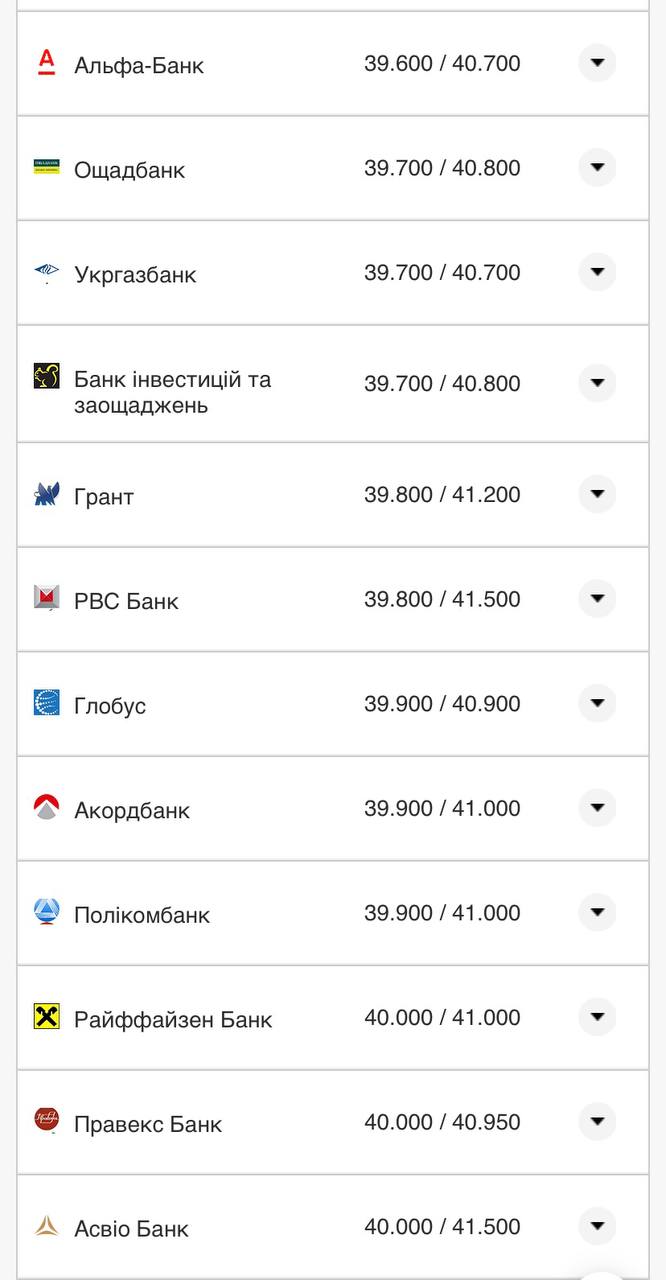Expand the Асвіо Банк details arrow
This screenshot has width=666, height=1280.
[x=596, y=1227]
